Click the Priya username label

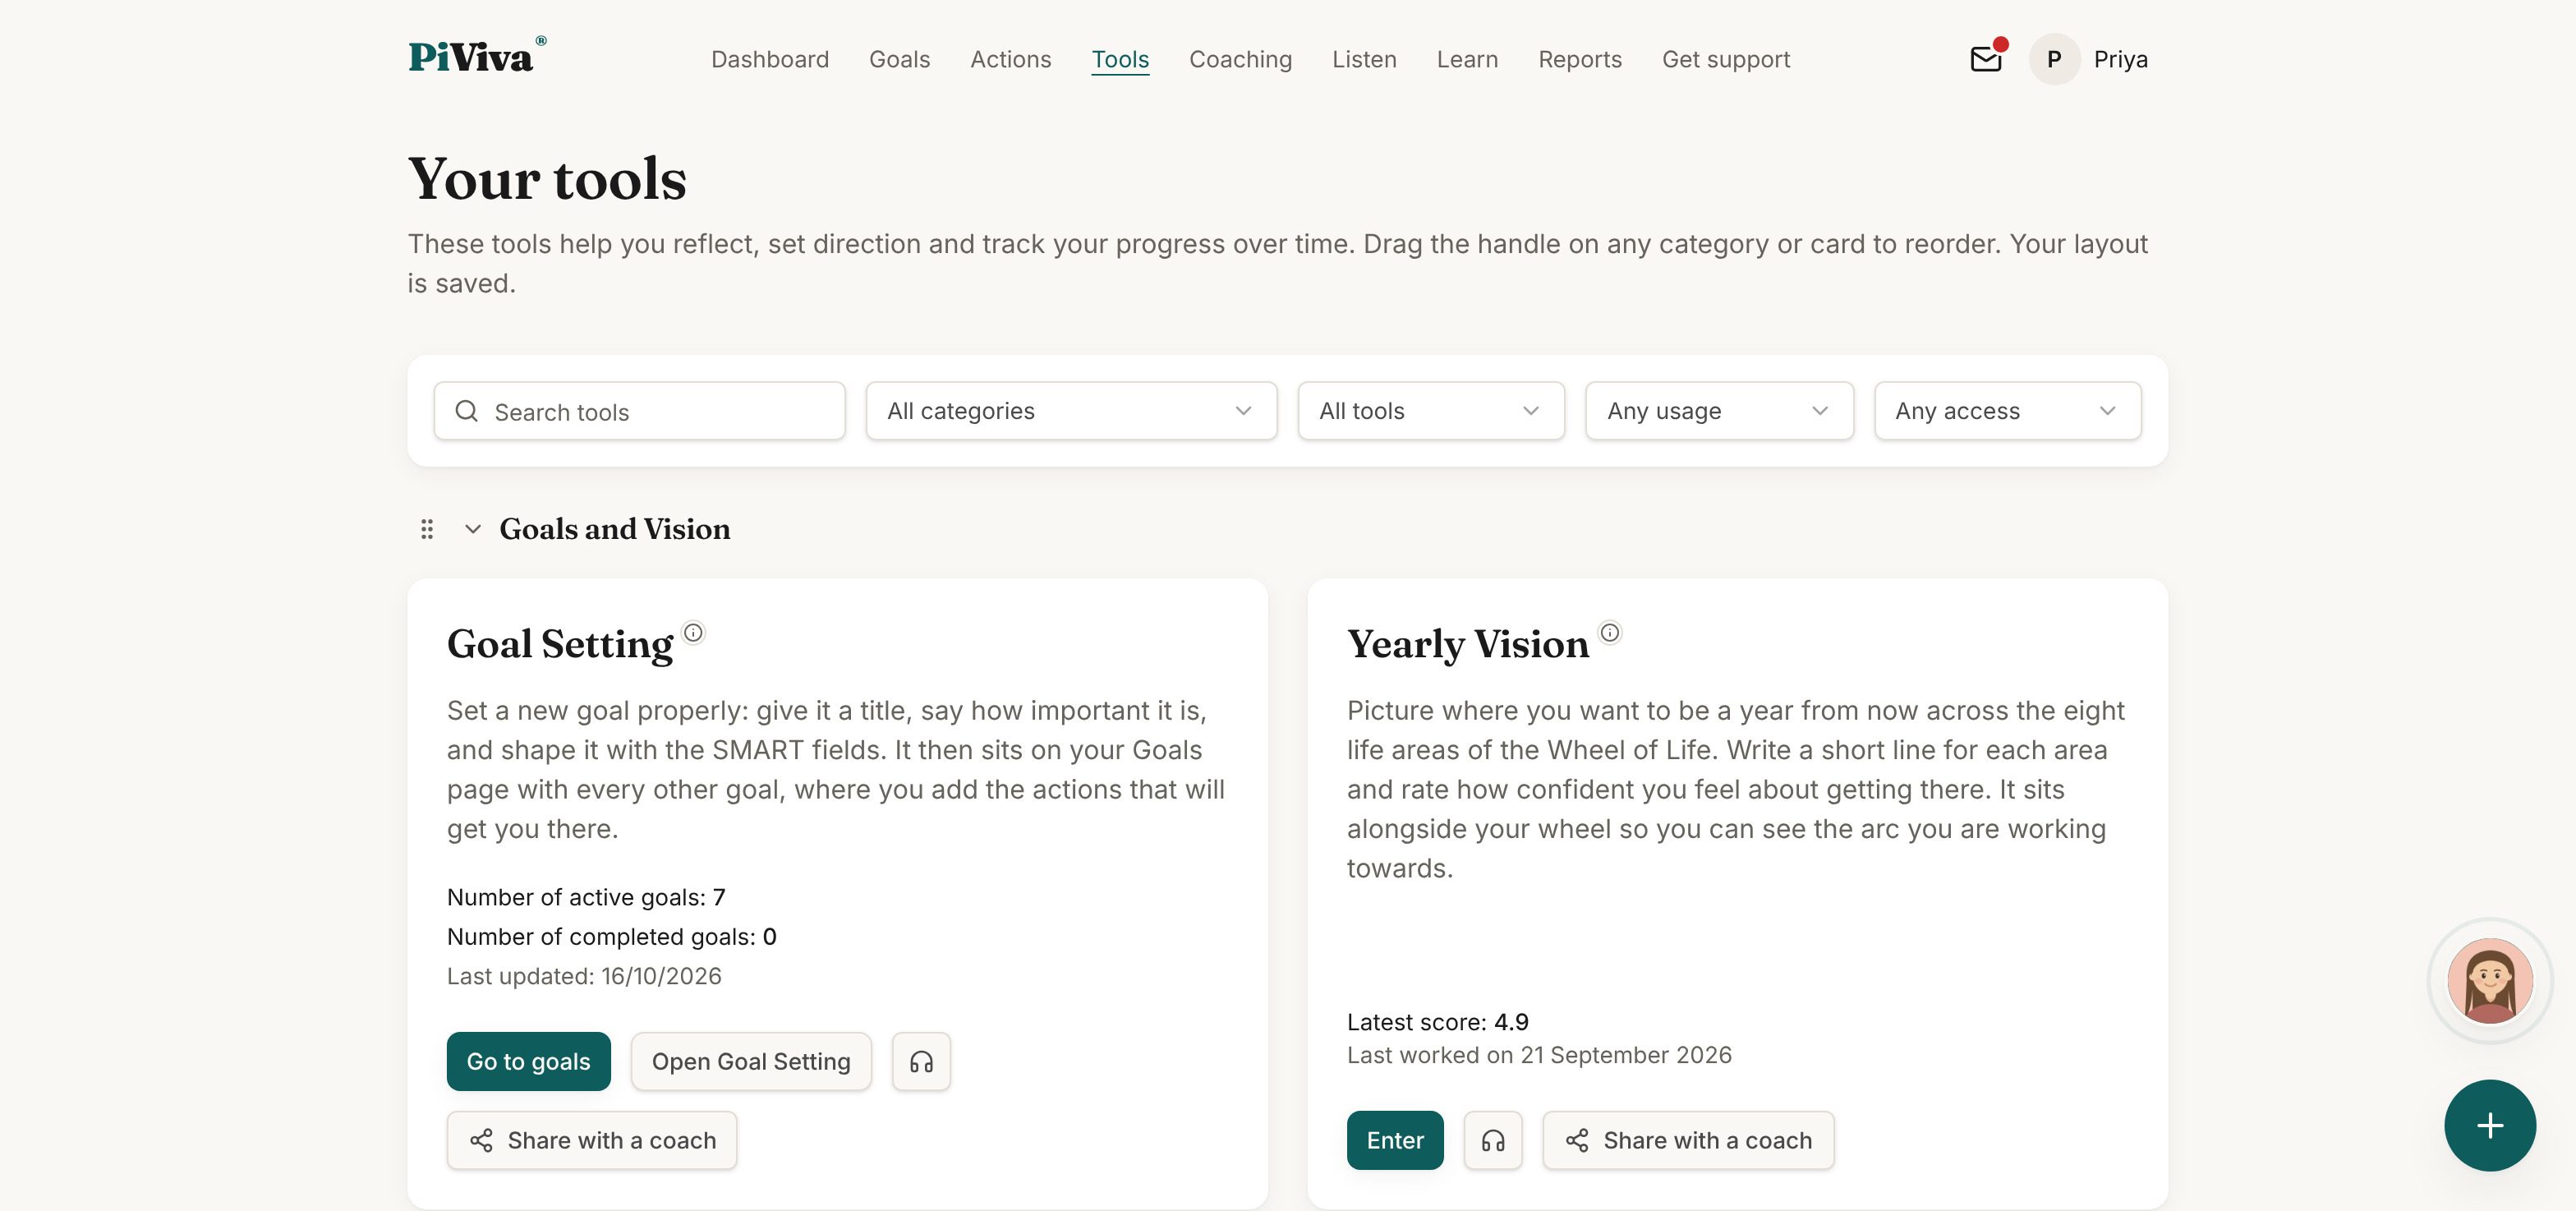pos(2120,59)
